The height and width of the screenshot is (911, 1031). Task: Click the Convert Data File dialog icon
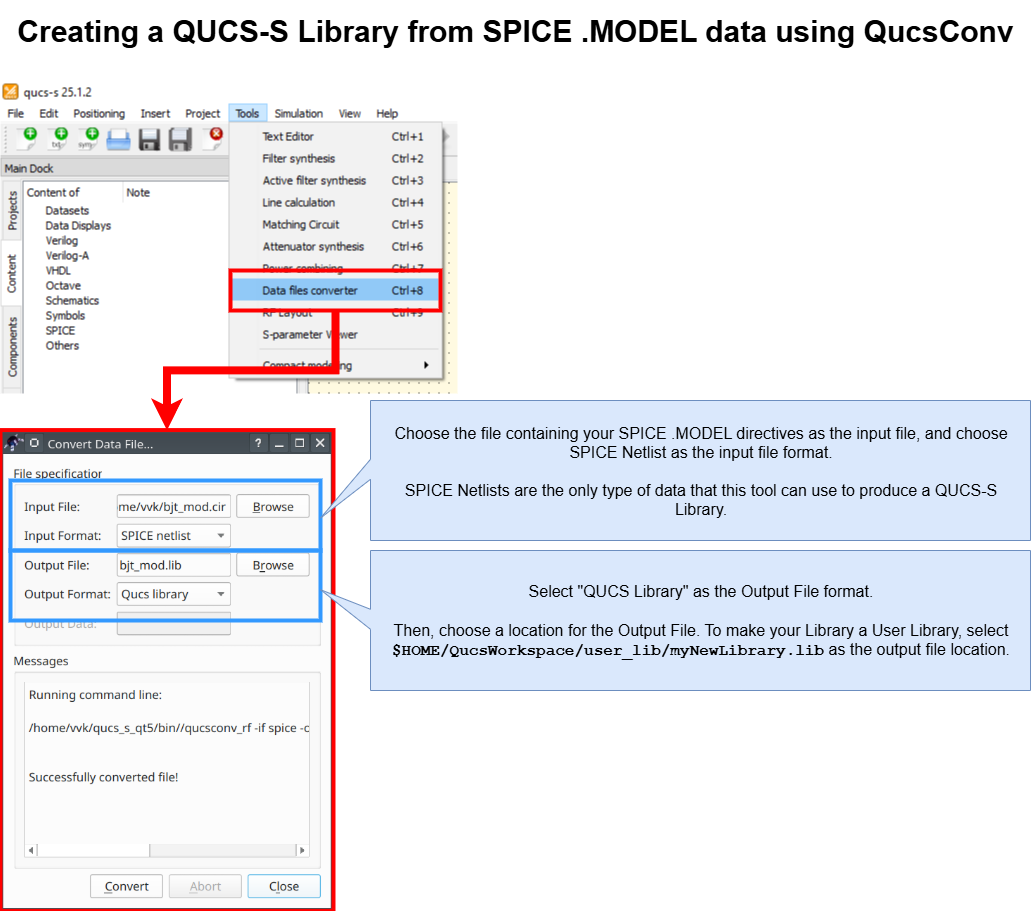click(x=13, y=443)
